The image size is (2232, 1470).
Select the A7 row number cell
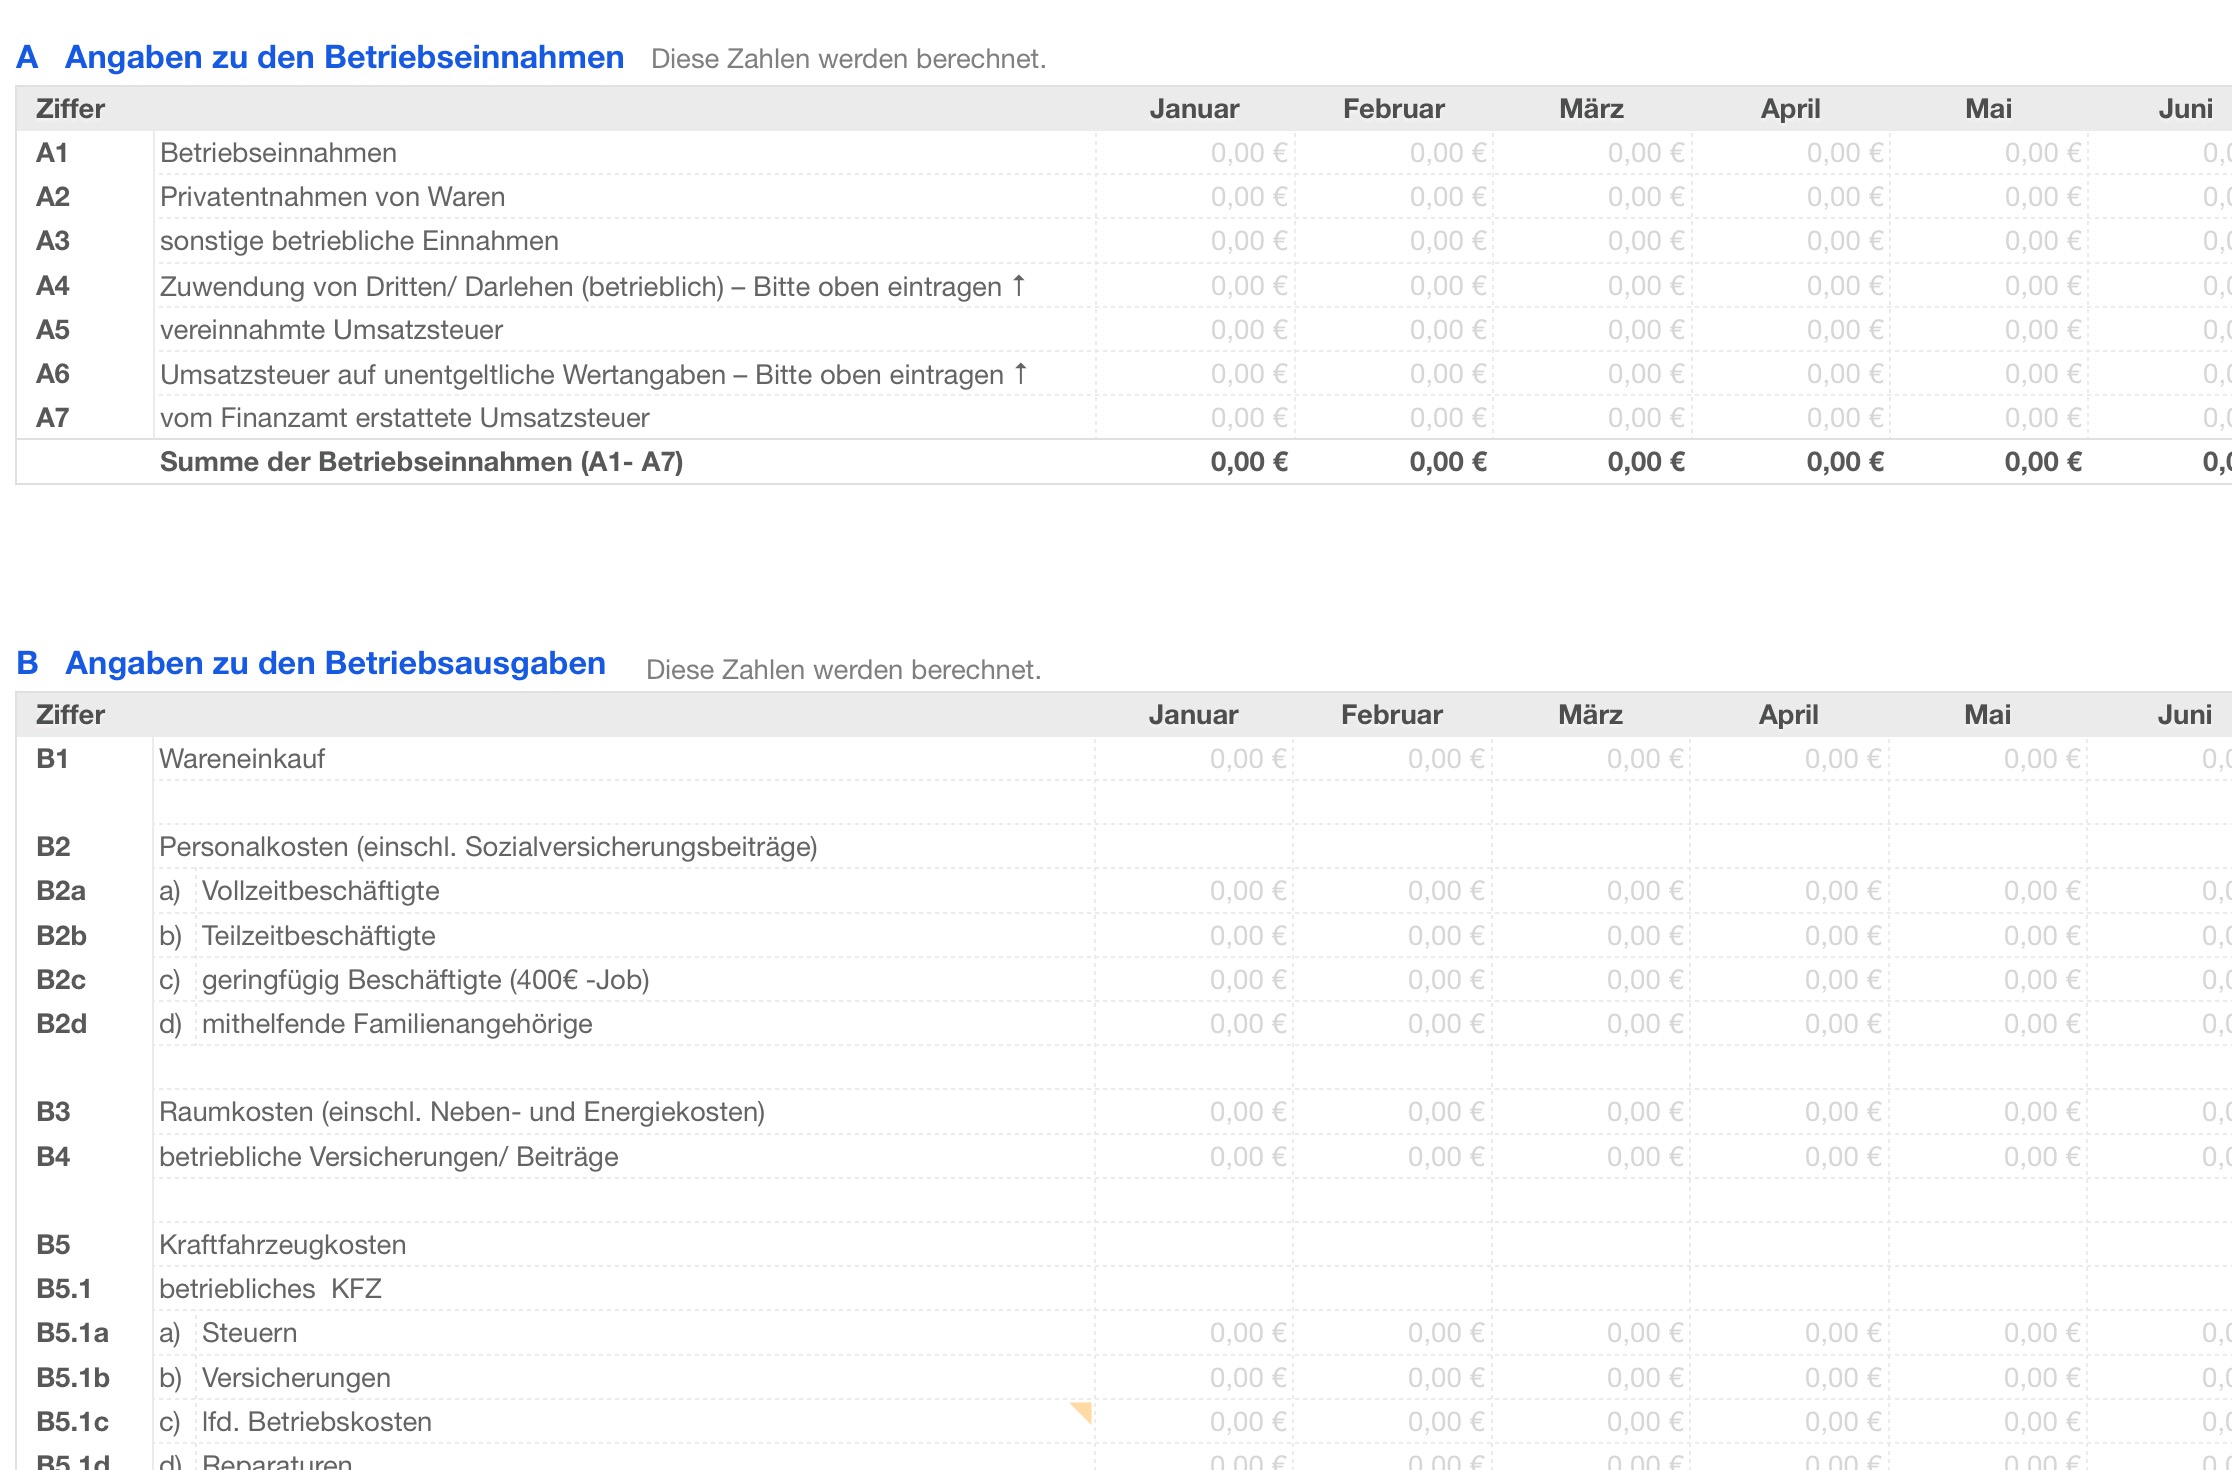point(53,418)
